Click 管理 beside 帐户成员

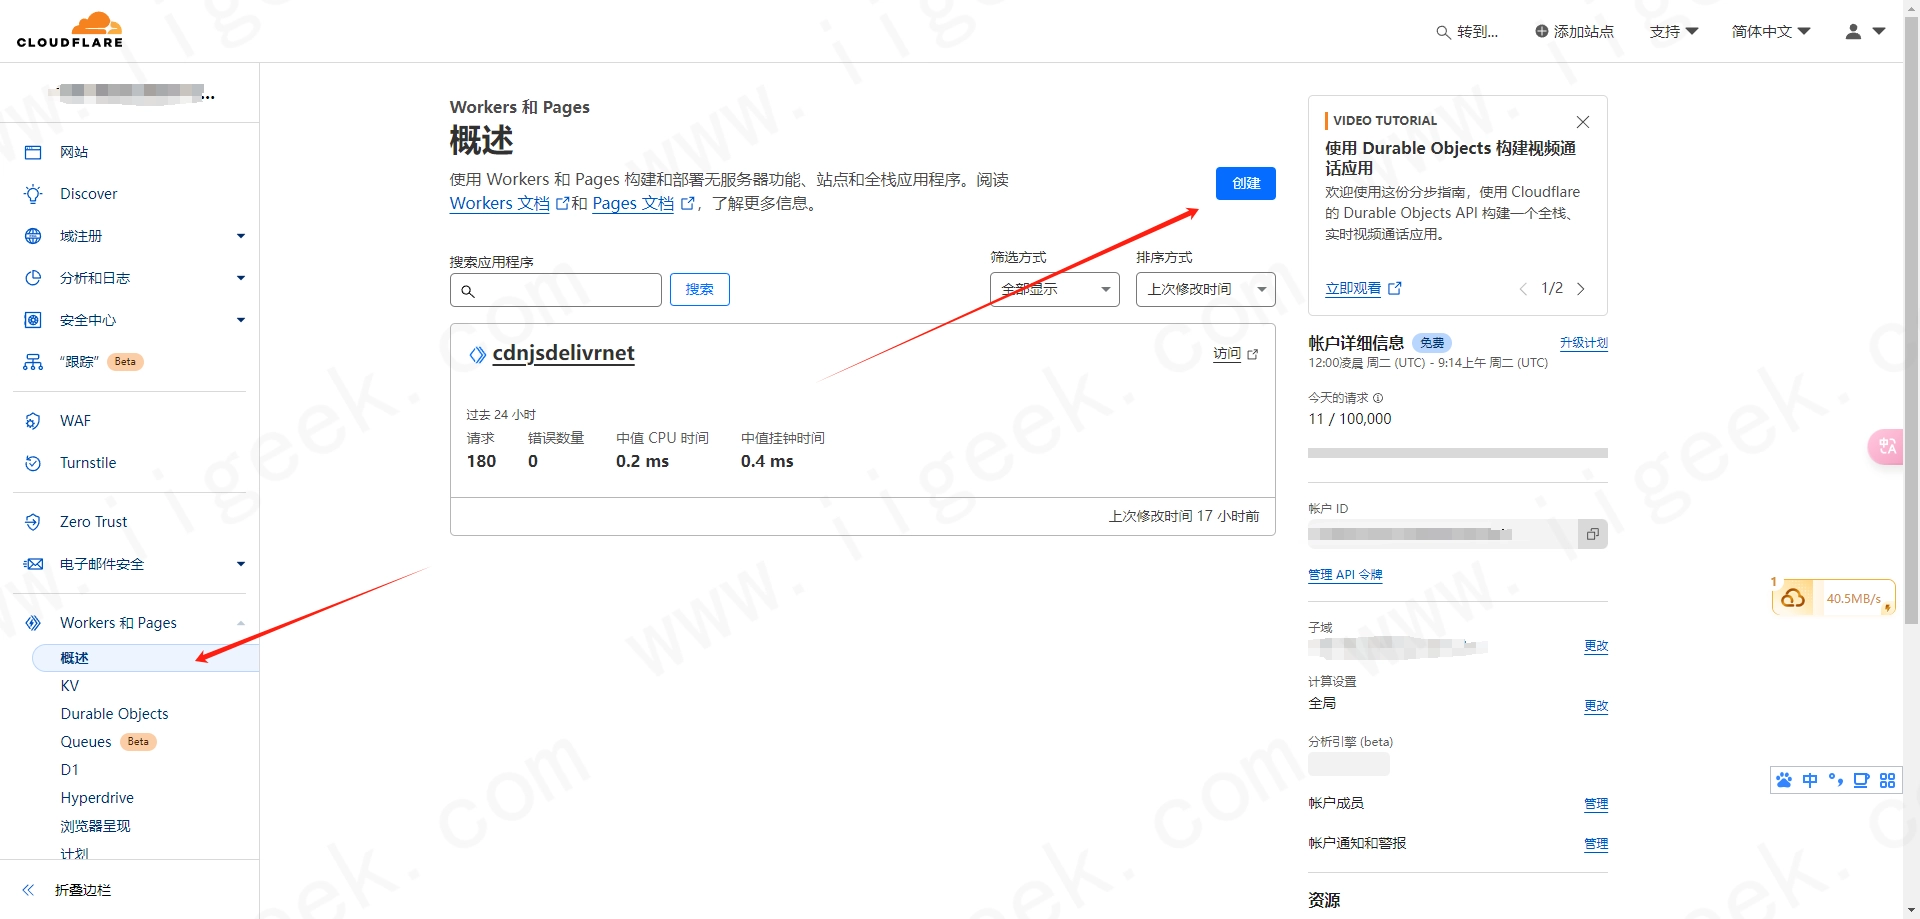(x=1596, y=804)
